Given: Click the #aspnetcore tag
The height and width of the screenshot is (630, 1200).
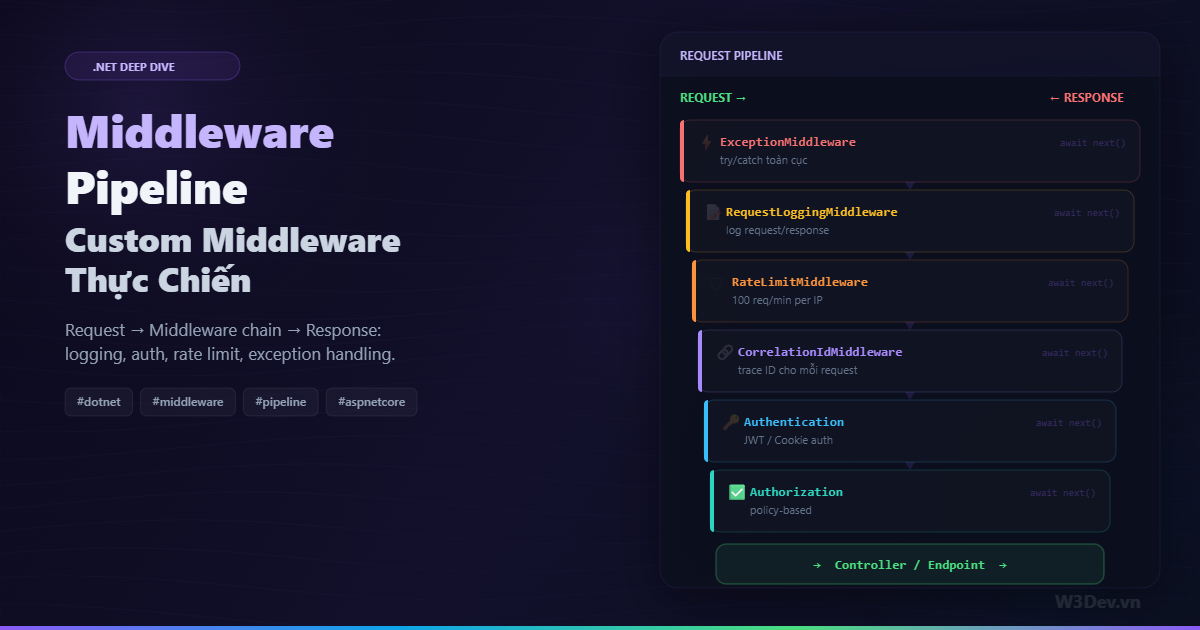Looking at the screenshot, I should 371,401.
